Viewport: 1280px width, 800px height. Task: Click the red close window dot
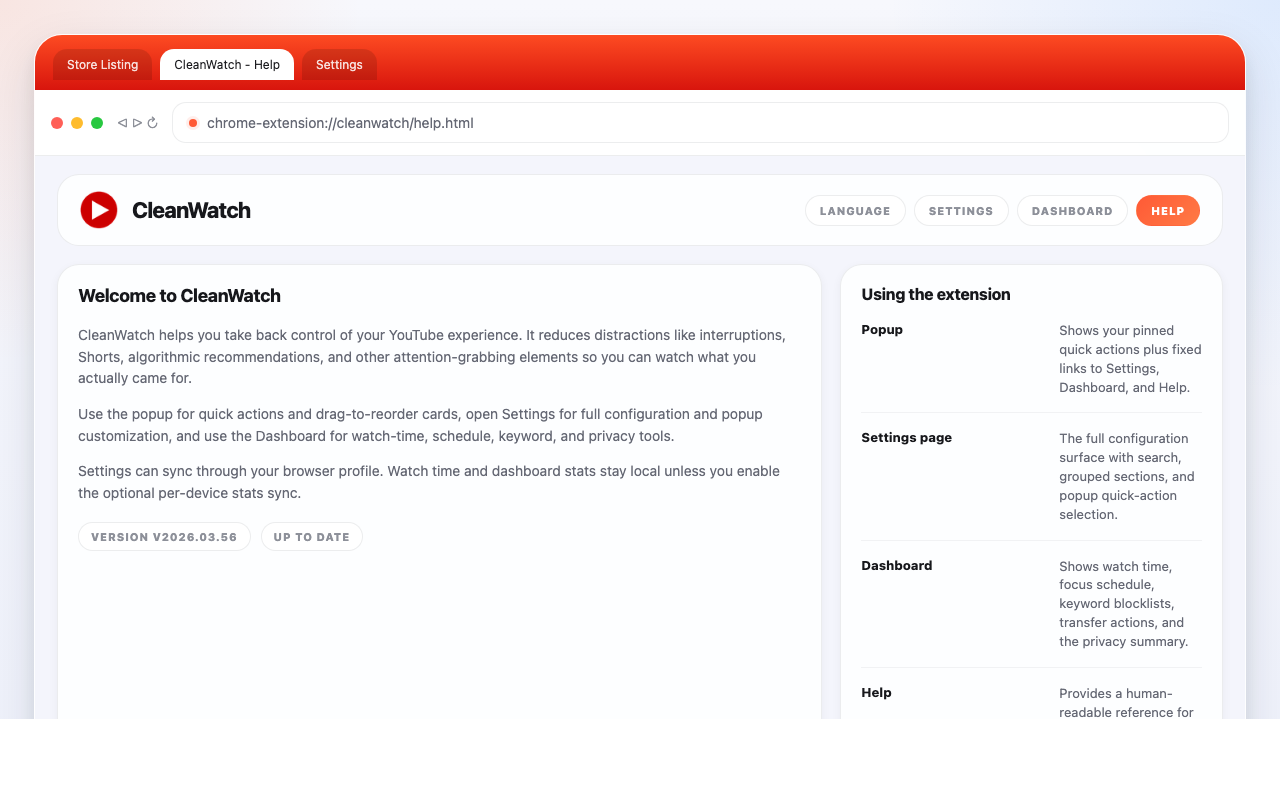(x=57, y=123)
